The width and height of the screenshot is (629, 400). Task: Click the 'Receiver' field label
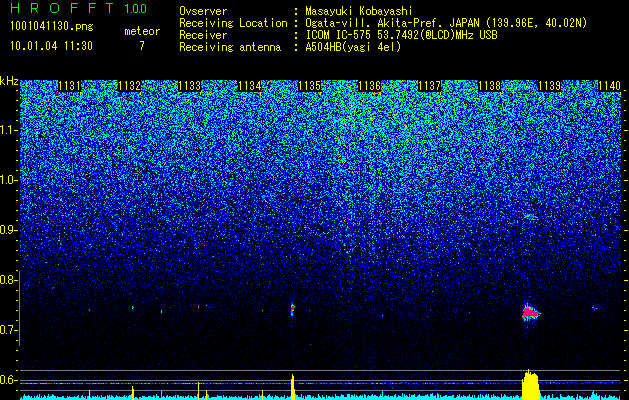point(203,35)
